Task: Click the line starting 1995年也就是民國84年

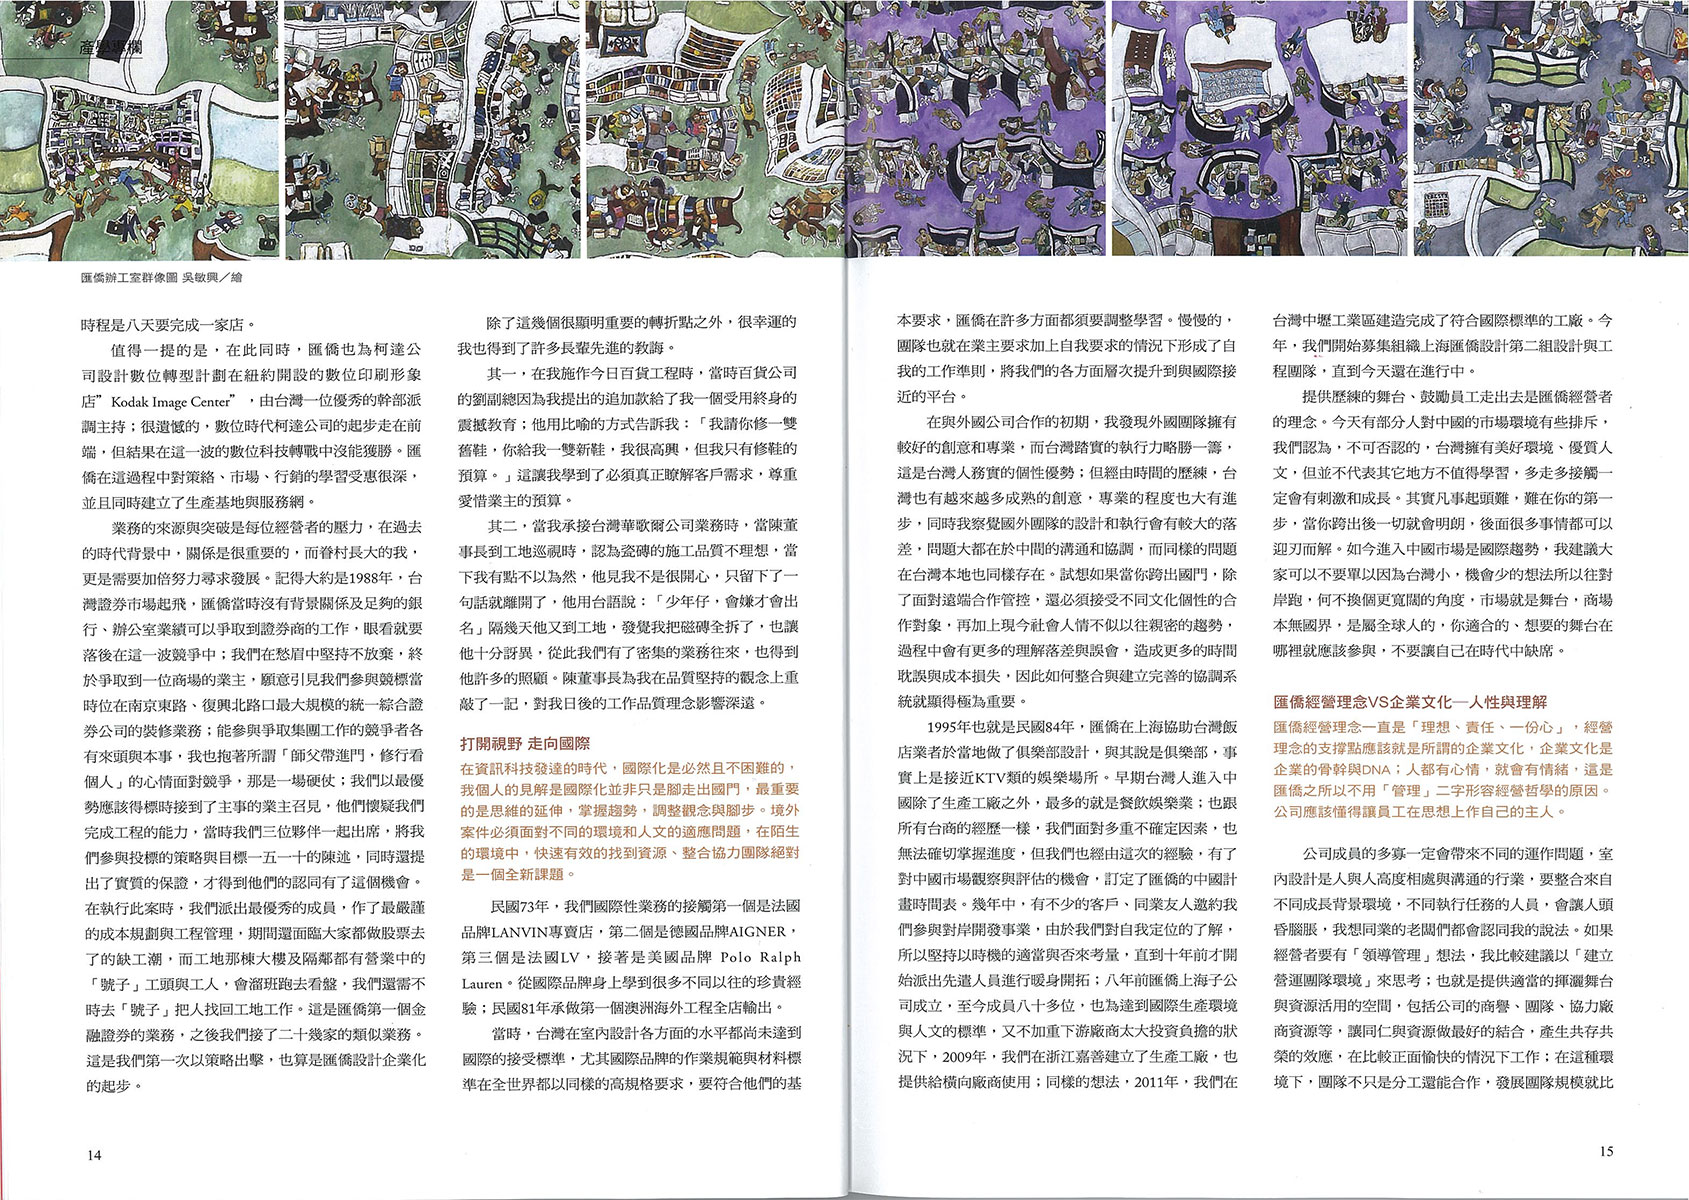Action: [1084, 726]
